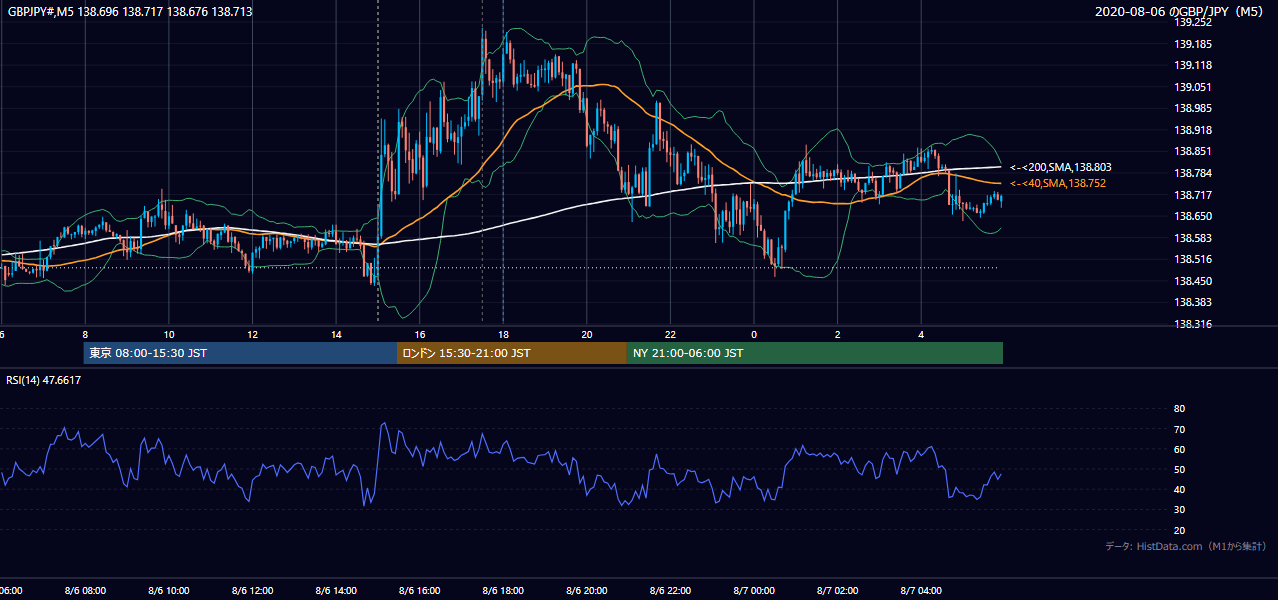Click hour label 0 below price chart

coord(754,335)
